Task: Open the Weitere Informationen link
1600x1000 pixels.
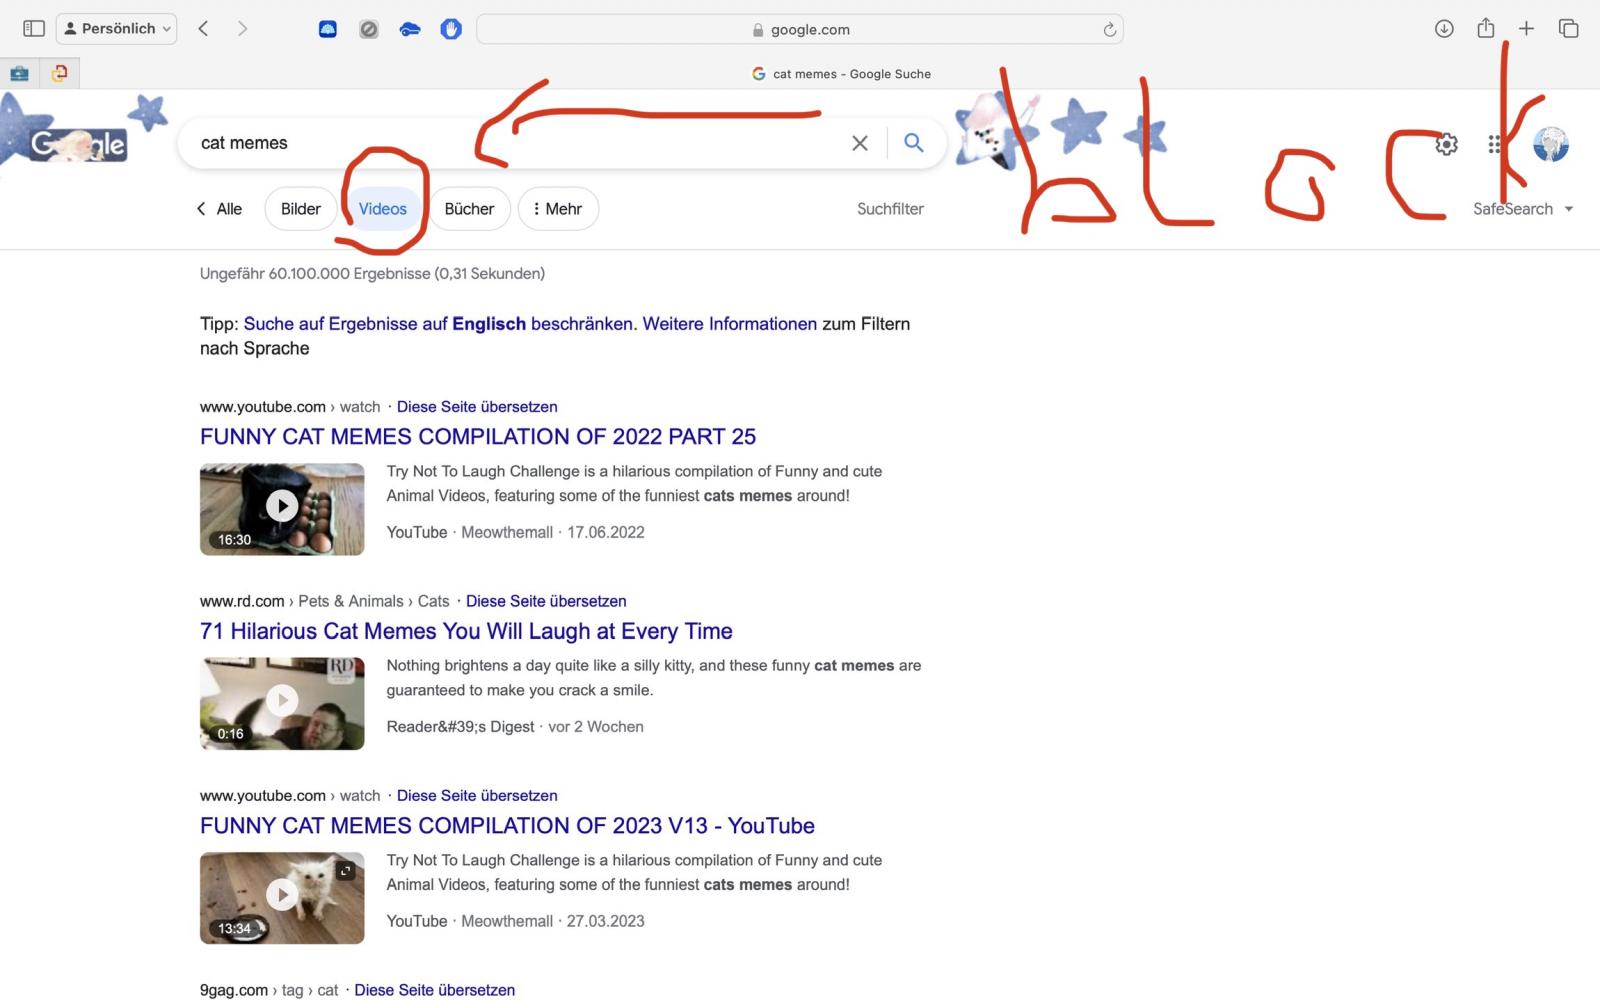Action: coord(730,324)
